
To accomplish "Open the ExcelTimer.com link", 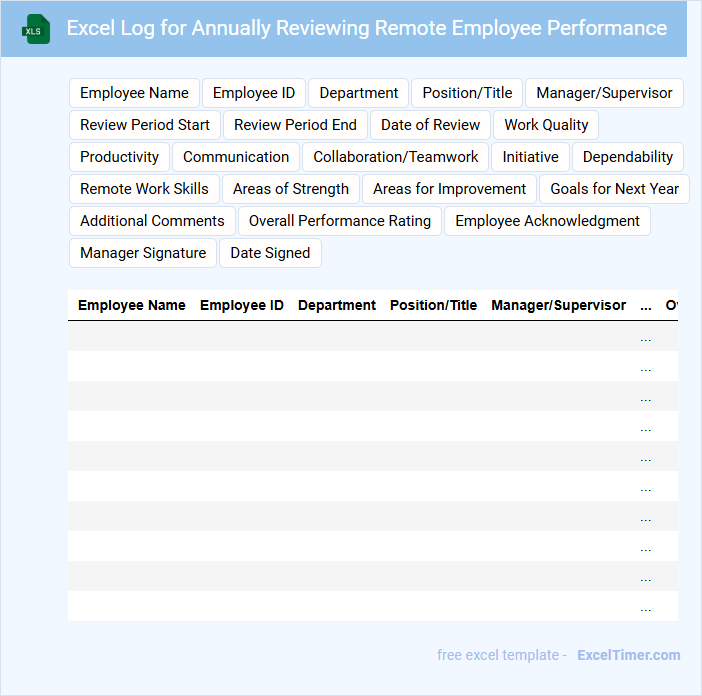I will (629, 655).
